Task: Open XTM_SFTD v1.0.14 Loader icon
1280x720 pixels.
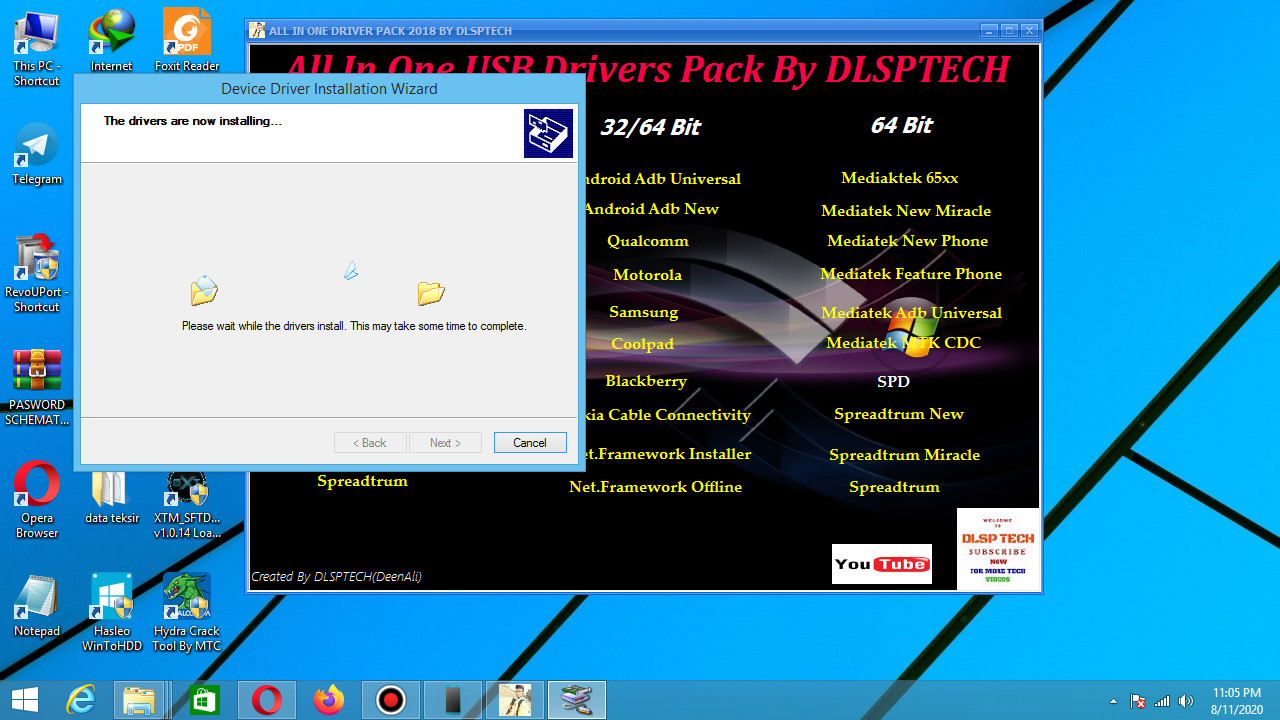Action: point(187,504)
